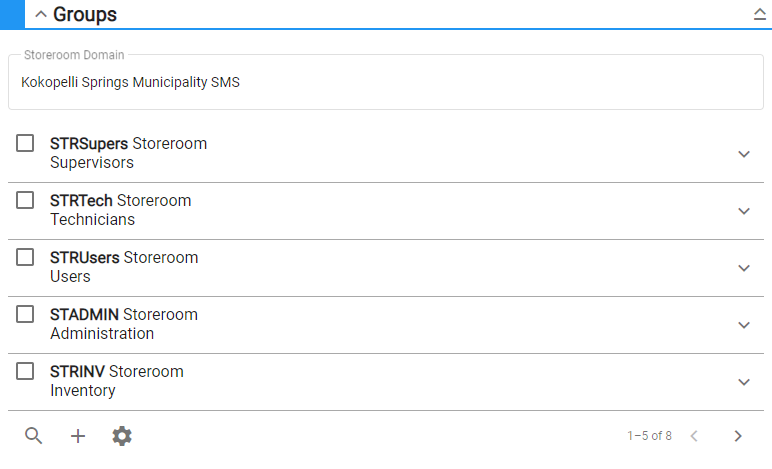
Task: Expand the STADMIN row details chevron
Action: [x=744, y=325]
